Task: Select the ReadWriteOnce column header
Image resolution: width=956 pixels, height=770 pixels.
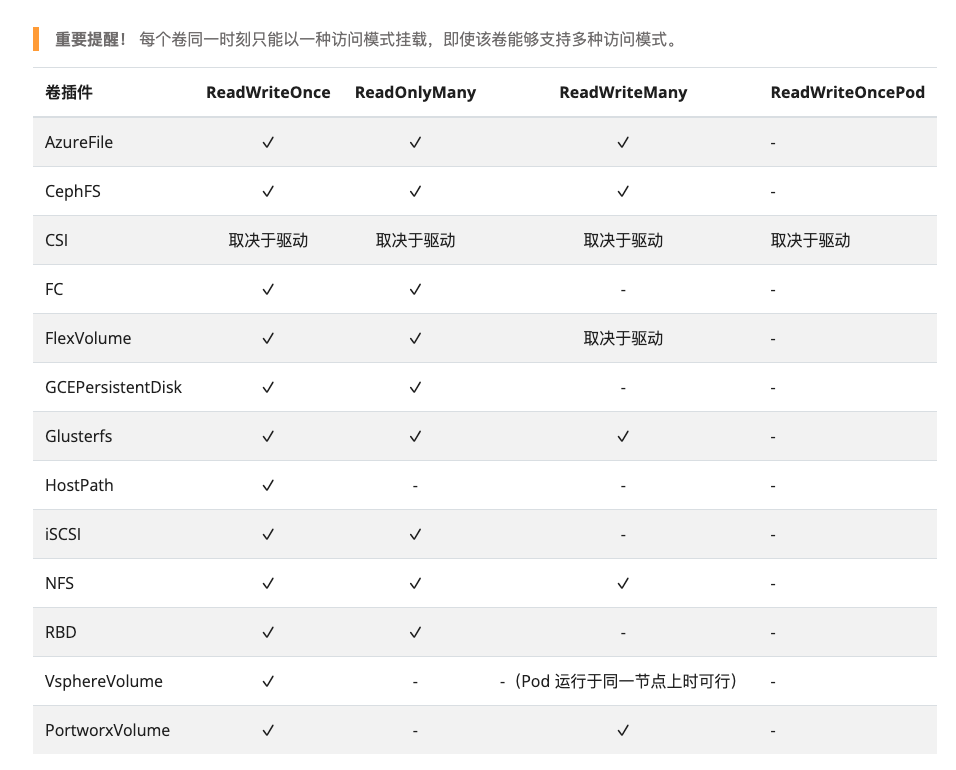Action: click(x=268, y=93)
